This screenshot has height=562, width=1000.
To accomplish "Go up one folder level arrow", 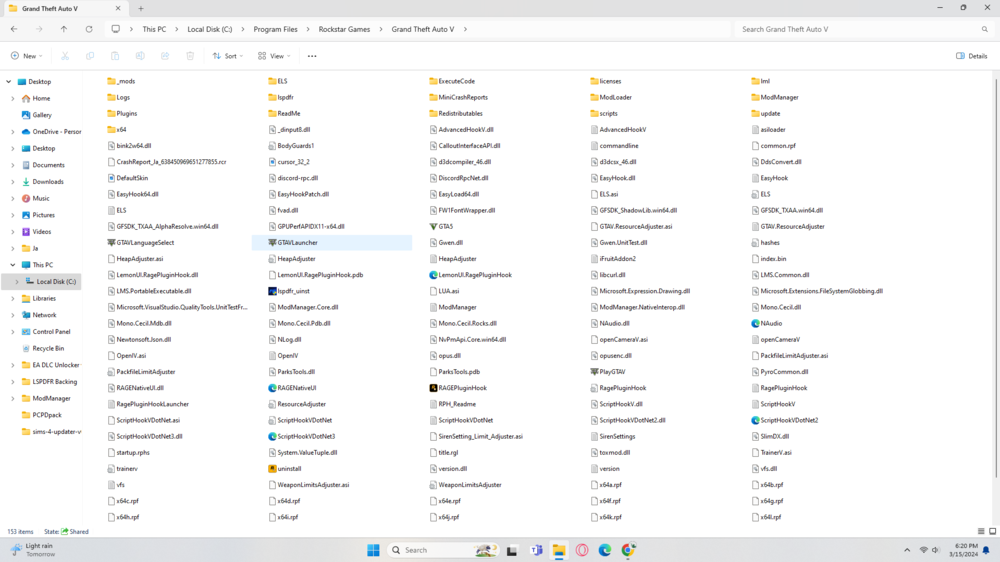I will pyautogui.click(x=64, y=29).
